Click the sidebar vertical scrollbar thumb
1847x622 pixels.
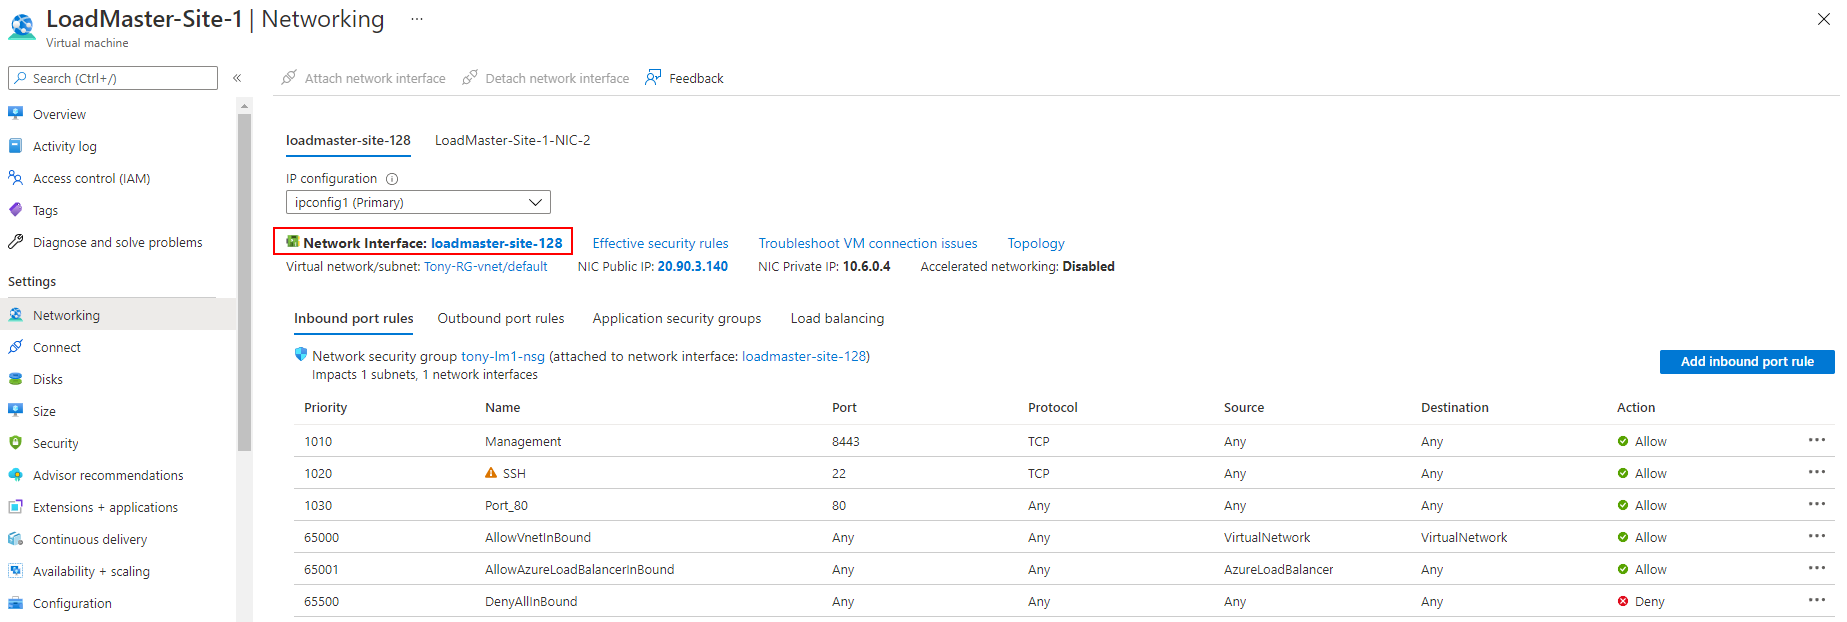(x=244, y=282)
